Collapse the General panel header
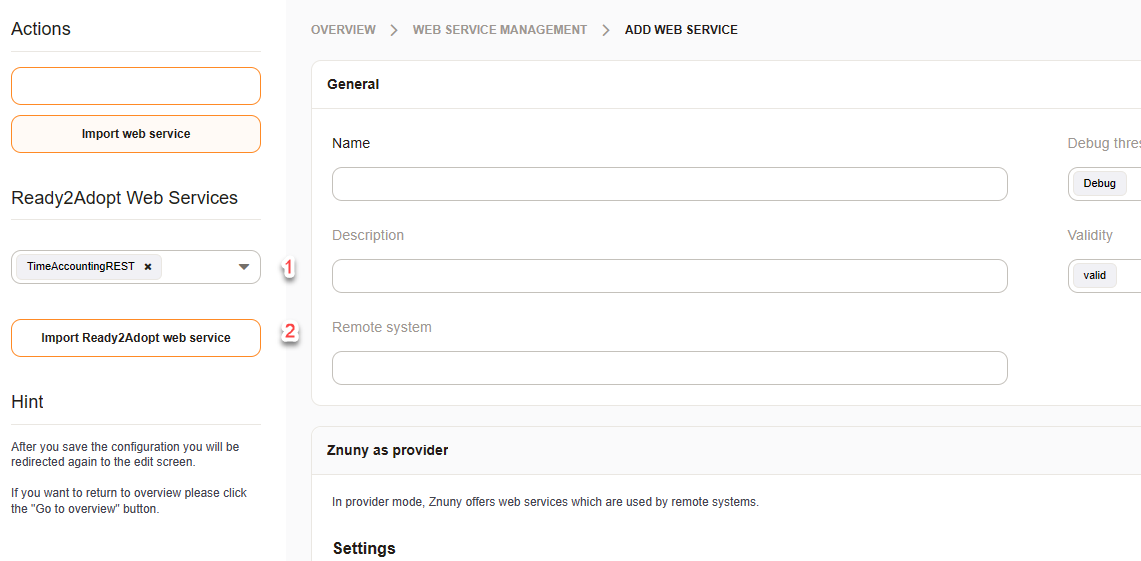 tap(353, 85)
